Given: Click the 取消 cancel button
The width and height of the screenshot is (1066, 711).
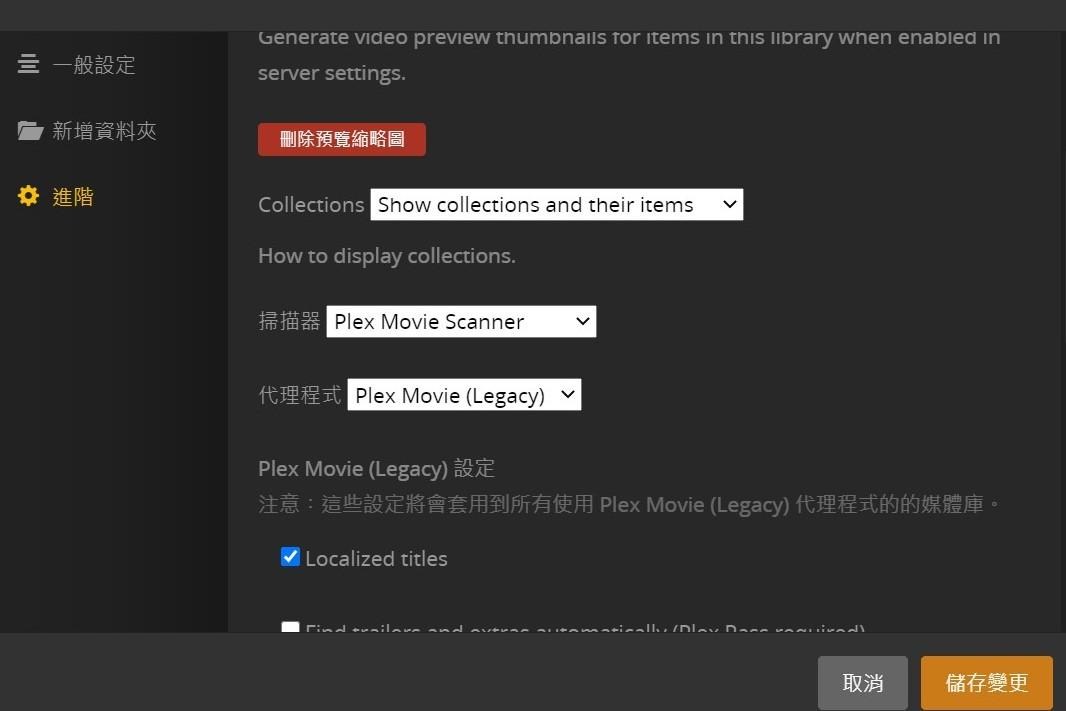Looking at the screenshot, I should 862,683.
